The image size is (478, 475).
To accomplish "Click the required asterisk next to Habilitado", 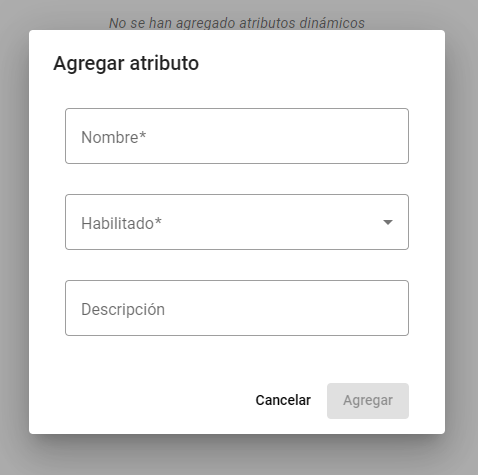I will pos(158,221).
